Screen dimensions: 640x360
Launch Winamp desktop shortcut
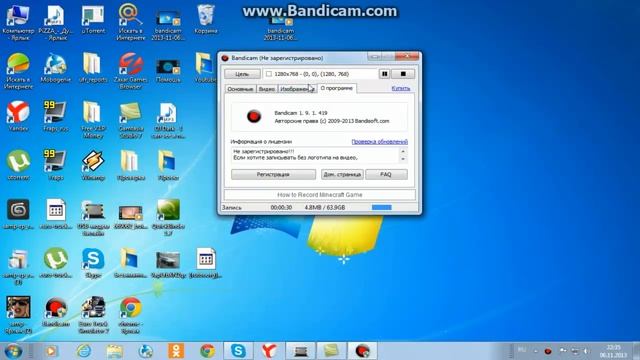93,165
